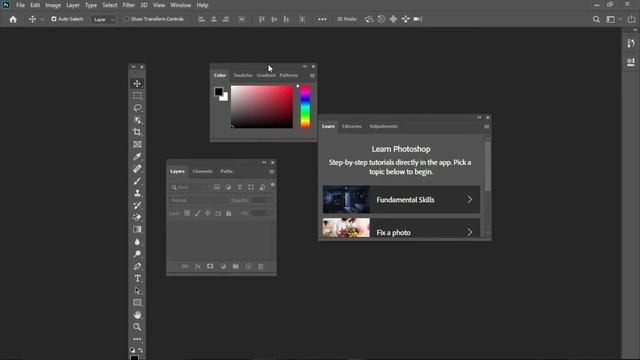
Task: Click inside the red color picker field
Action: tap(262, 107)
